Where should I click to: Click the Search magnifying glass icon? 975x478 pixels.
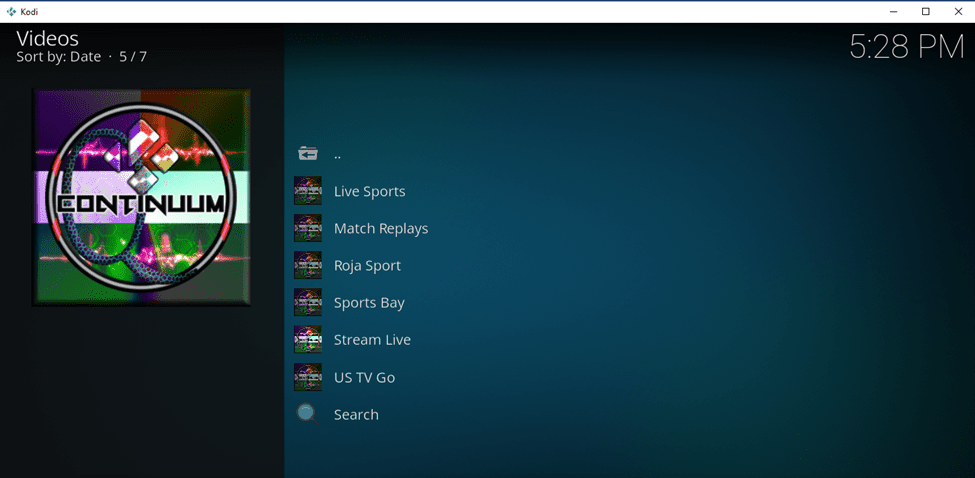pyautogui.click(x=308, y=415)
